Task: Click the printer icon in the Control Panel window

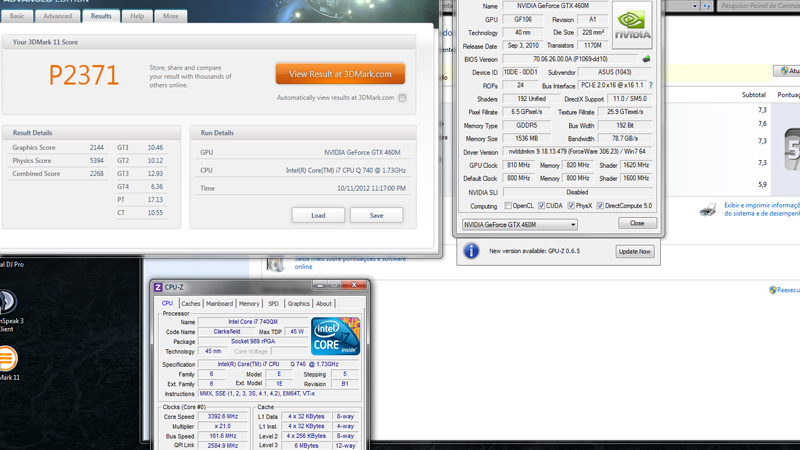Action: (708, 209)
